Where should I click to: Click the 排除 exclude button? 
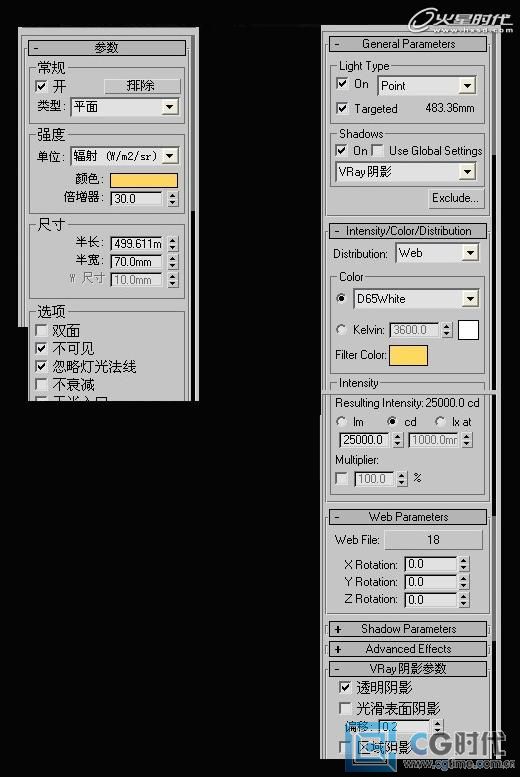pos(142,86)
